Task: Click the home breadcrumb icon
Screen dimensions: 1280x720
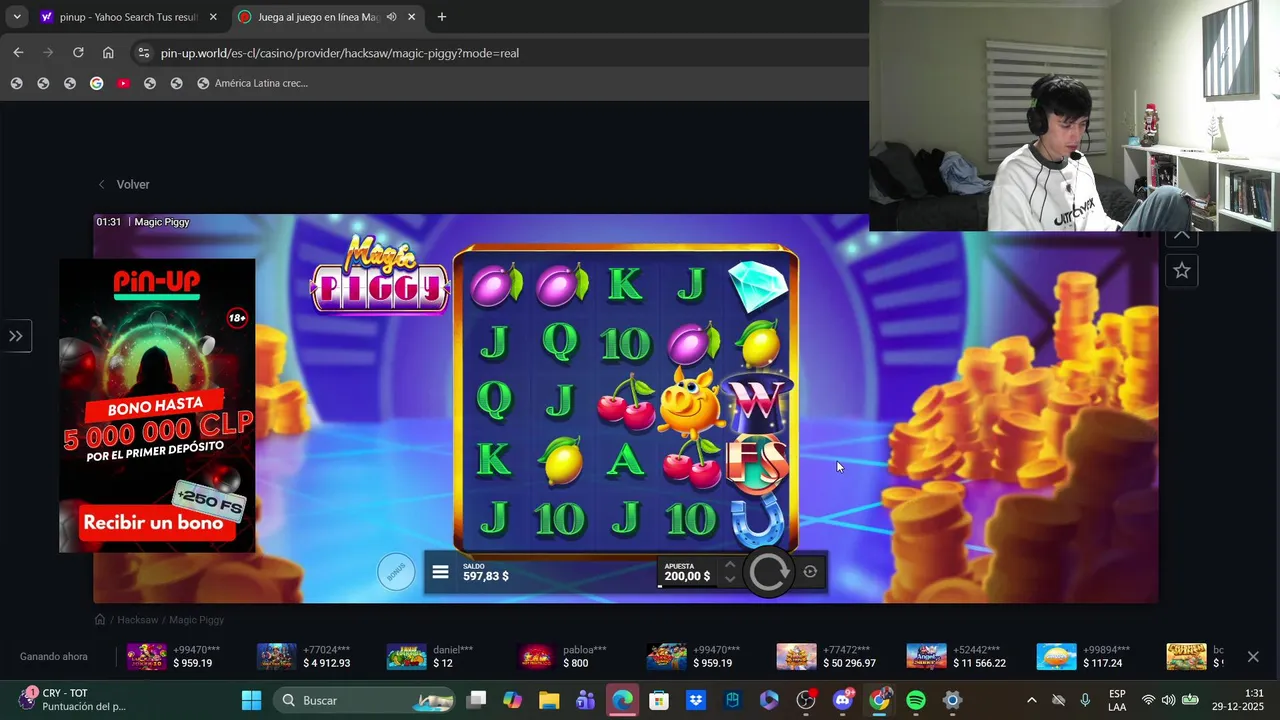Action: tap(100, 620)
